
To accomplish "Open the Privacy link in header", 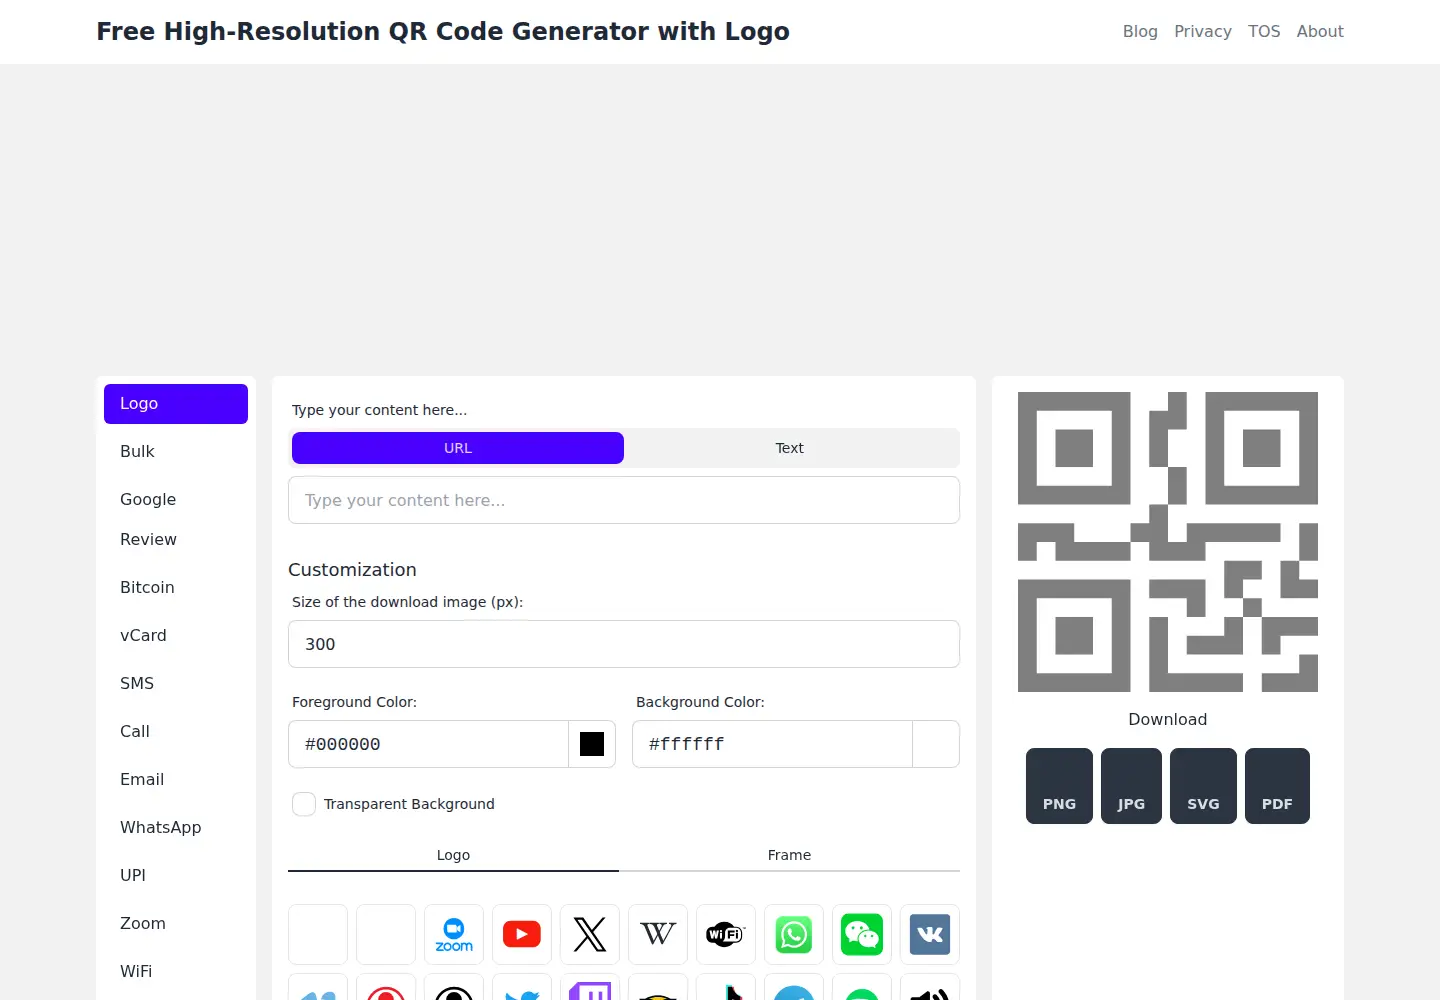I will [1203, 31].
